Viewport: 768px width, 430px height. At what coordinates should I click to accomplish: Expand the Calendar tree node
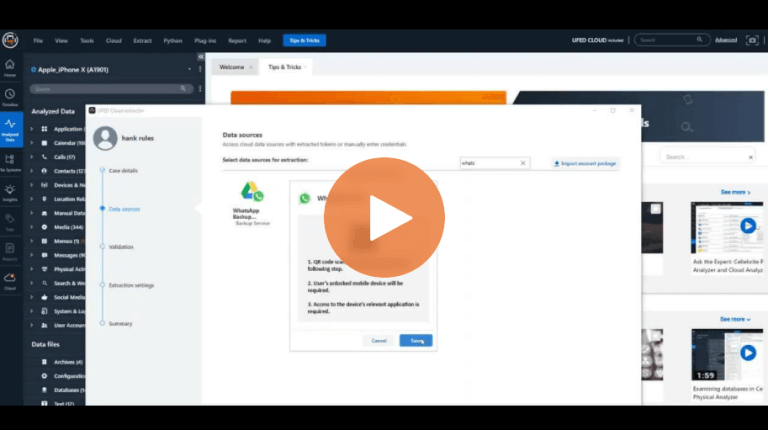coord(32,143)
